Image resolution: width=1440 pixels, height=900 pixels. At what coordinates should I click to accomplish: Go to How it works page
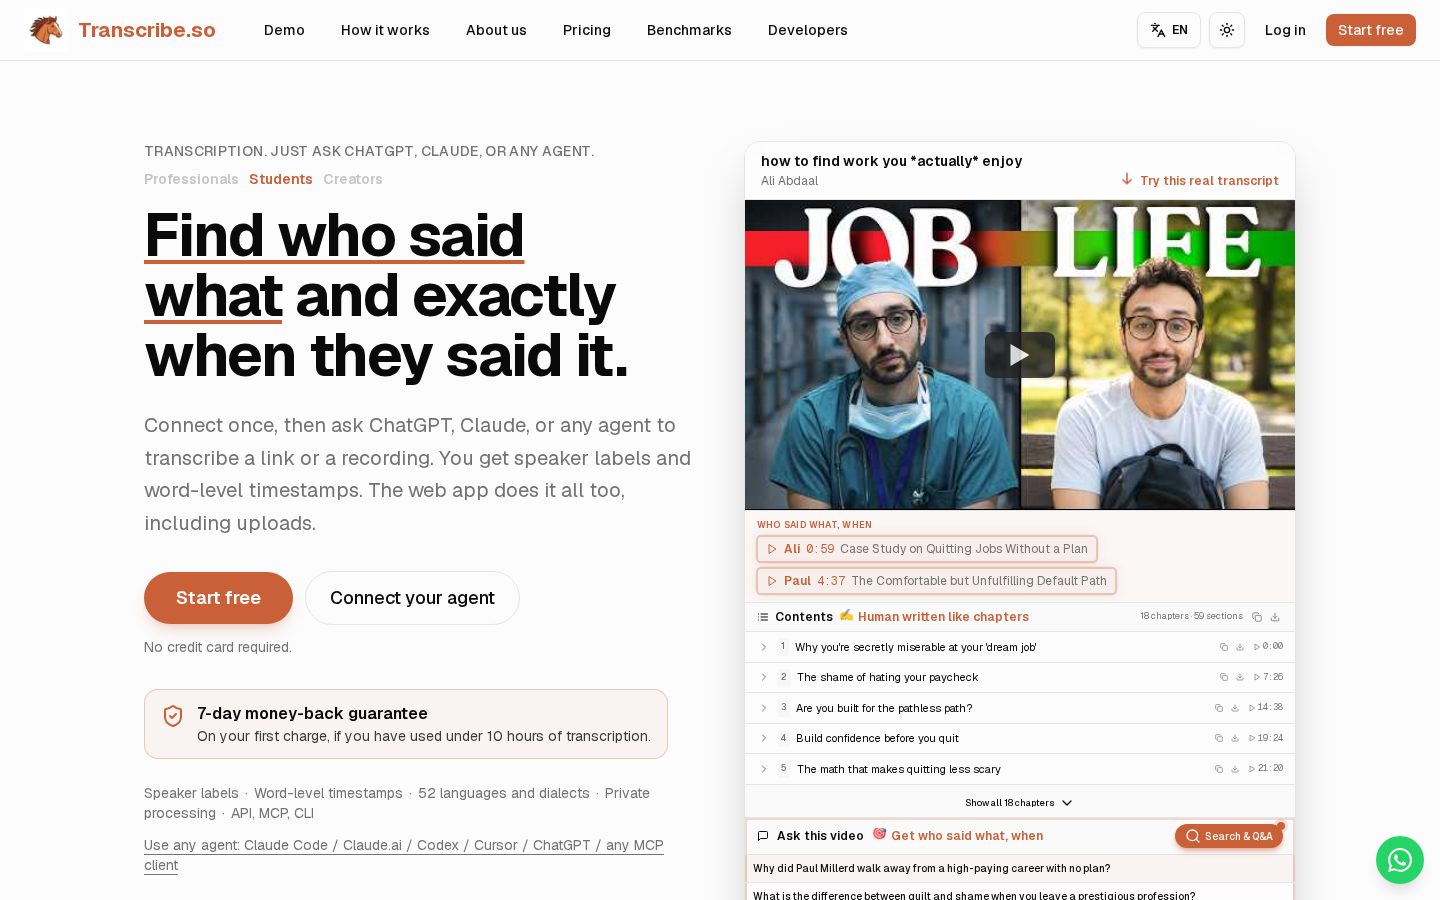[385, 30]
